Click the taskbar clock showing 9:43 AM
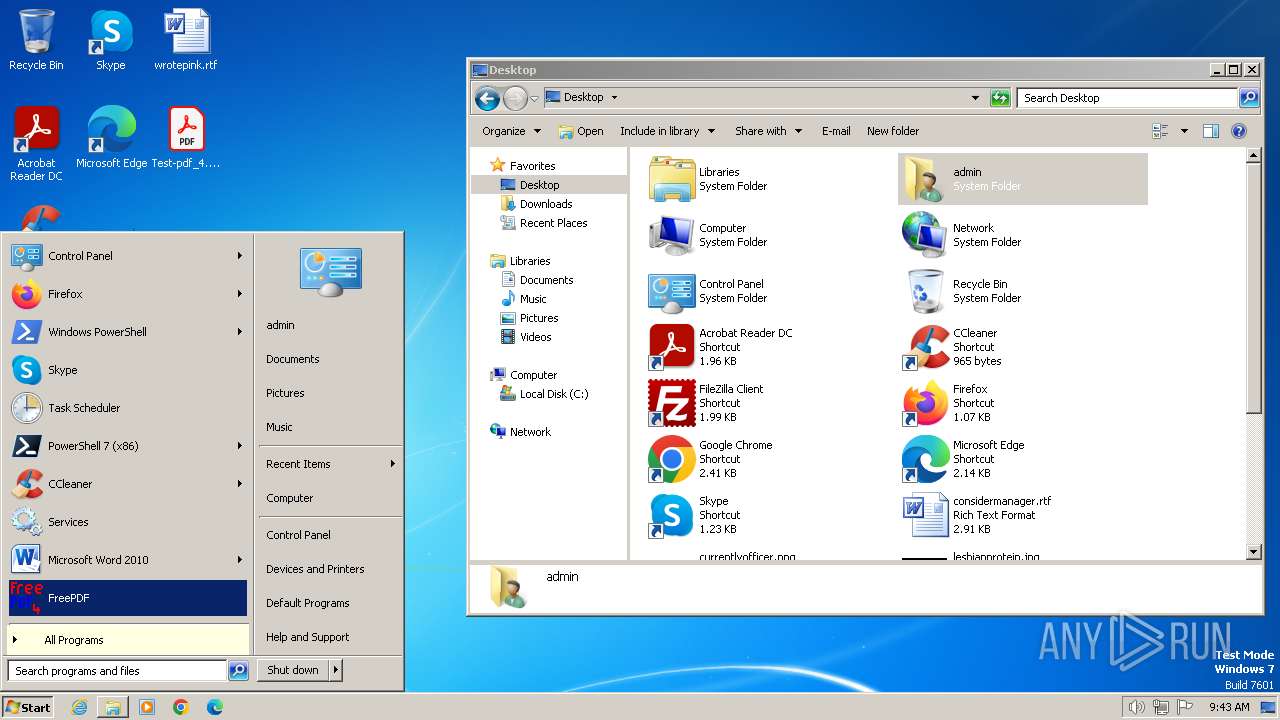Image resolution: width=1280 pixels, height=720 pixels. point(1229,707)
